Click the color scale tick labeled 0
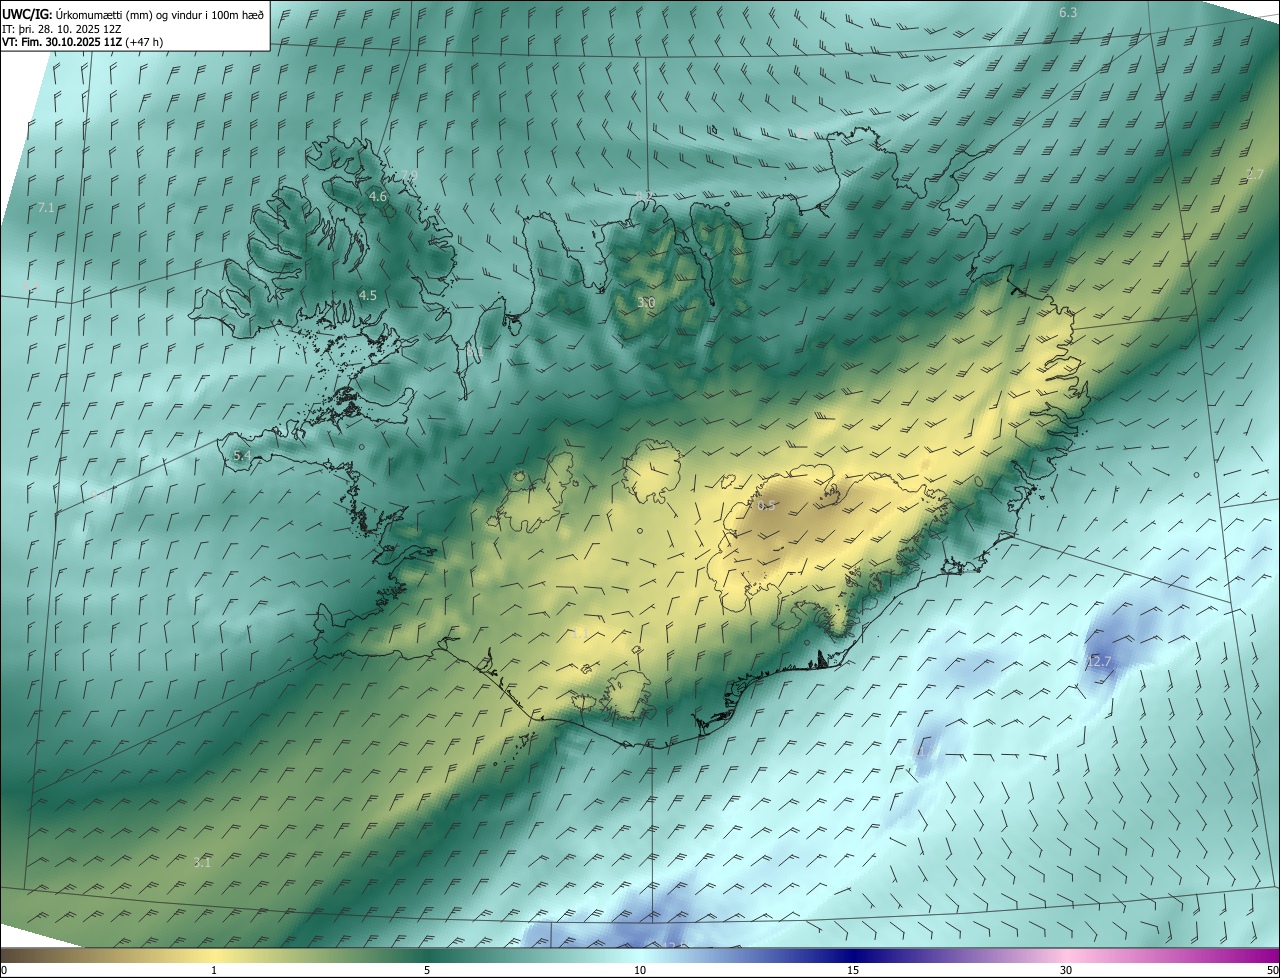The image size is (1280, 978). tap(3, 971)
